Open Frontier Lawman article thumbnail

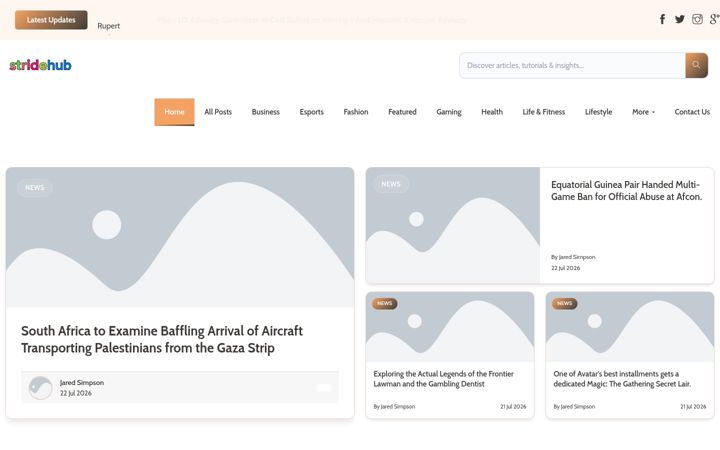pyautogui.click(x=450, y=327)
